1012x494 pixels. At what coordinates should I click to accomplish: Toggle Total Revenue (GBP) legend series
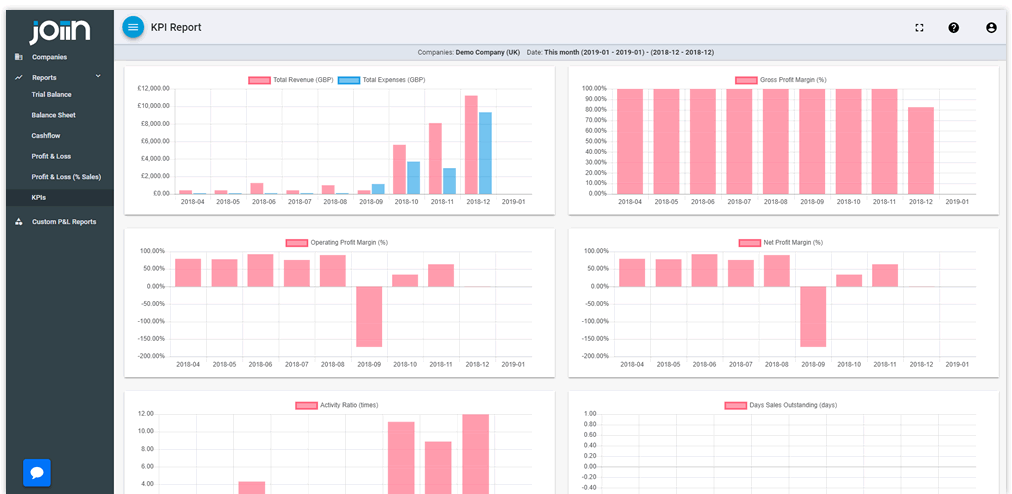290,80
